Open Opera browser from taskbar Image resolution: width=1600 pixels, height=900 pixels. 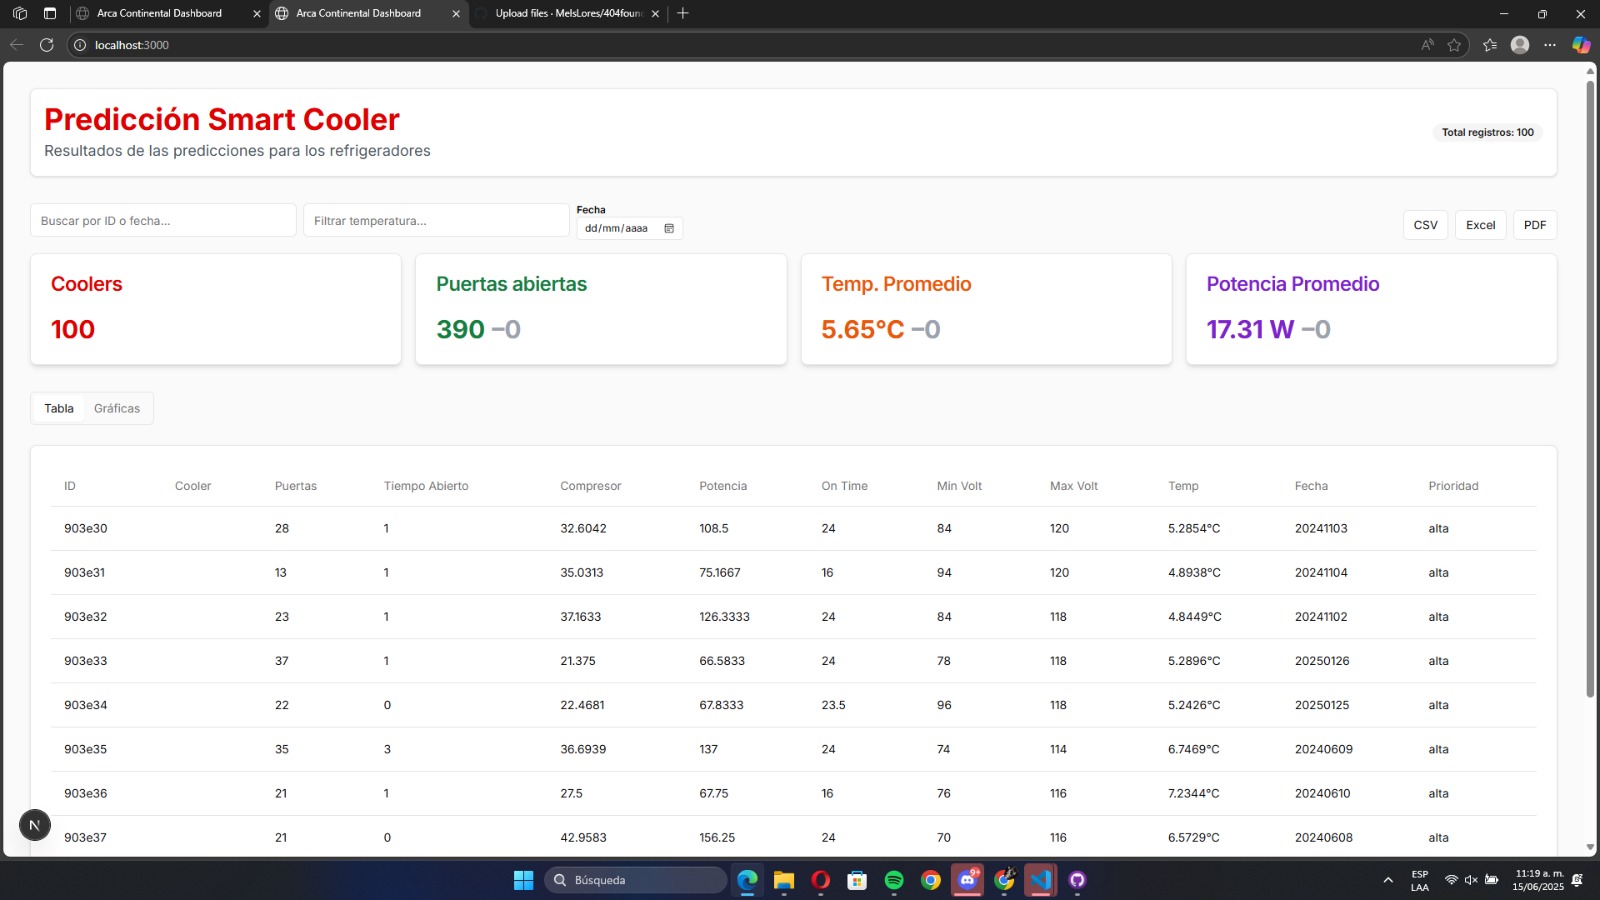821,880
